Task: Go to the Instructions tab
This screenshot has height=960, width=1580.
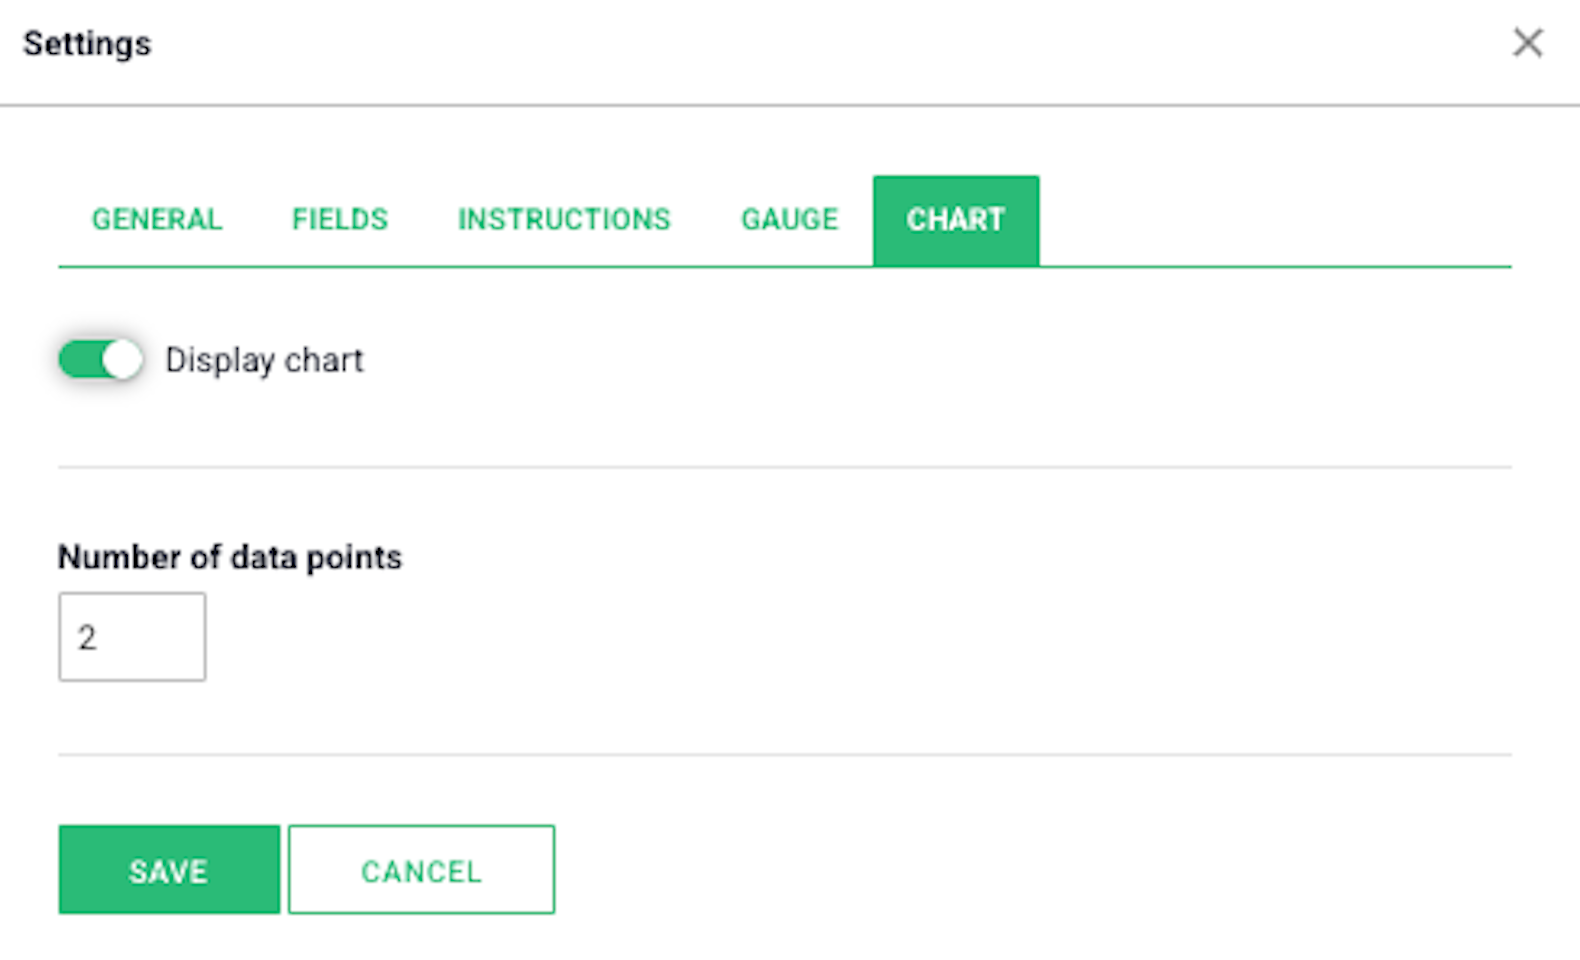Action: point(564,219)
